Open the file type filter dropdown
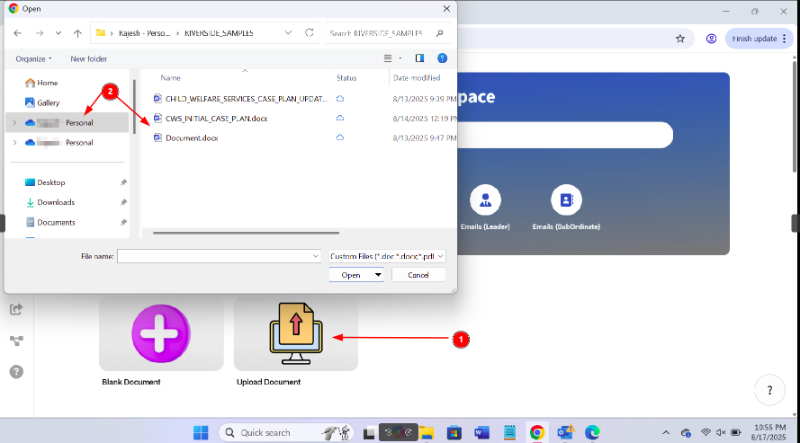 click(385, 256)
